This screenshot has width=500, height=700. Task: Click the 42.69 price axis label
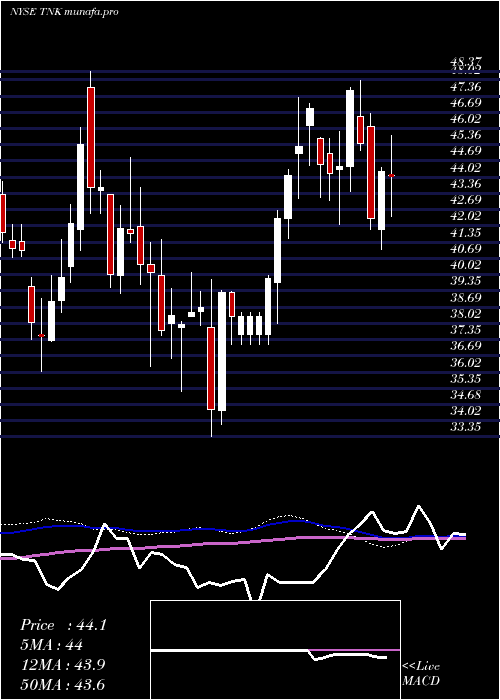tap(466, 200)
